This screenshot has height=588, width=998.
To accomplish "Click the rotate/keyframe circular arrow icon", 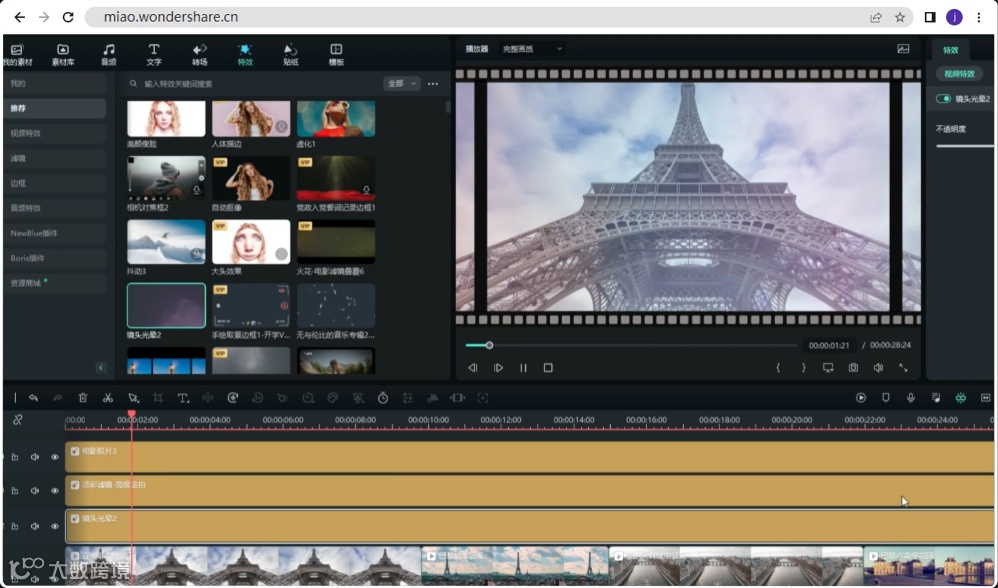I will point(233,398).
